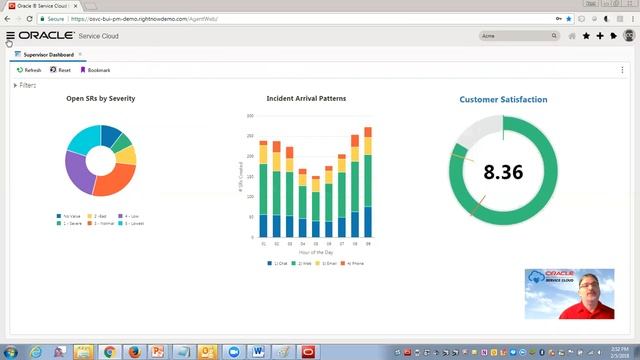Toggle No Value legend in severity chart
The width and height of the screenshot is (640, 360).
point(69,216)
